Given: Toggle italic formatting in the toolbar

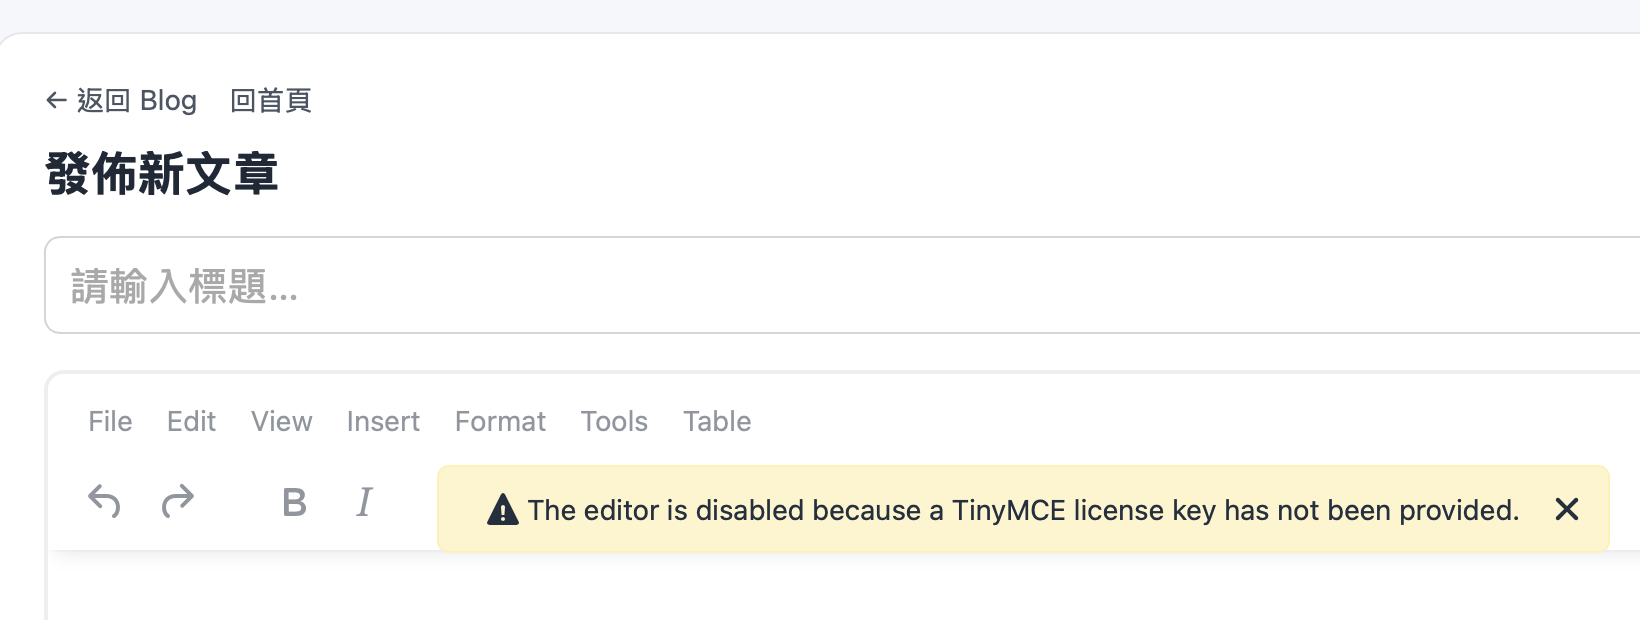Looking at the screenshot, I should (364, 502).
